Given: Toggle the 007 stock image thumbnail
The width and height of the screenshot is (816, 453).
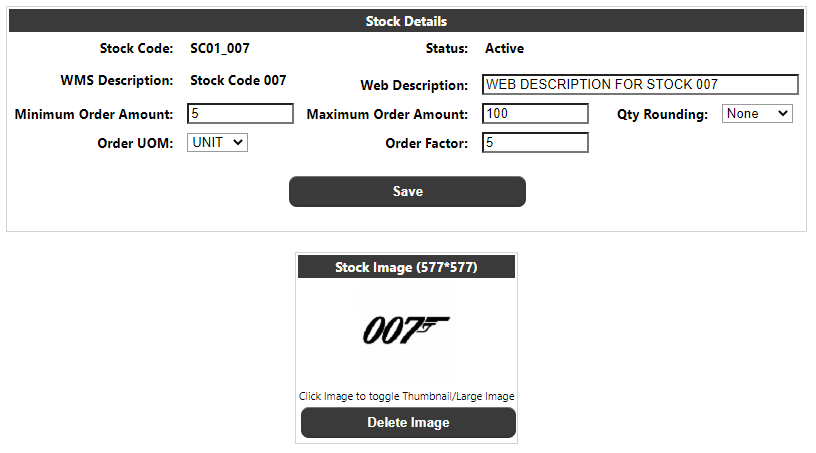Looking at the screenshot, I should [x=406, y=331].
